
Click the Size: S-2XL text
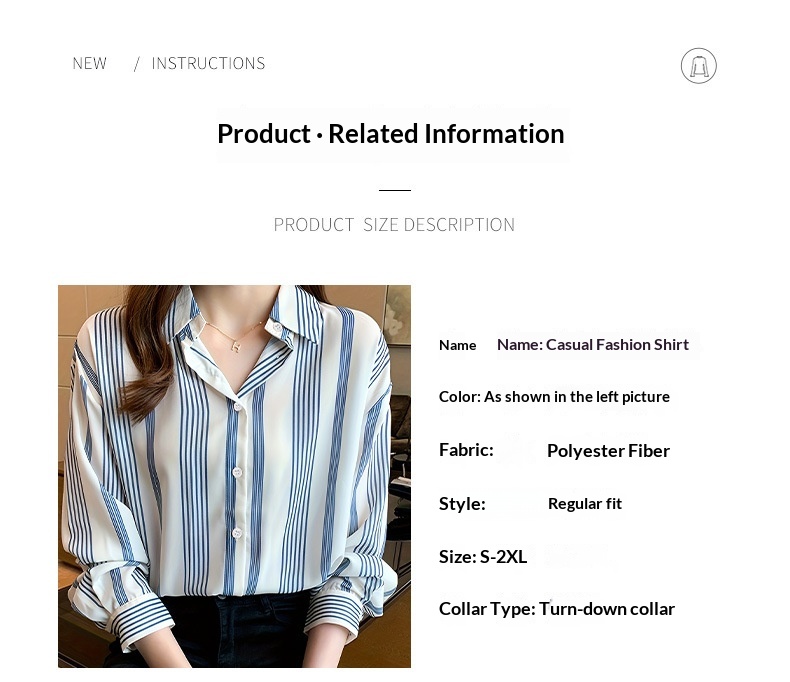pyautogui.click(x=483, y=557)
